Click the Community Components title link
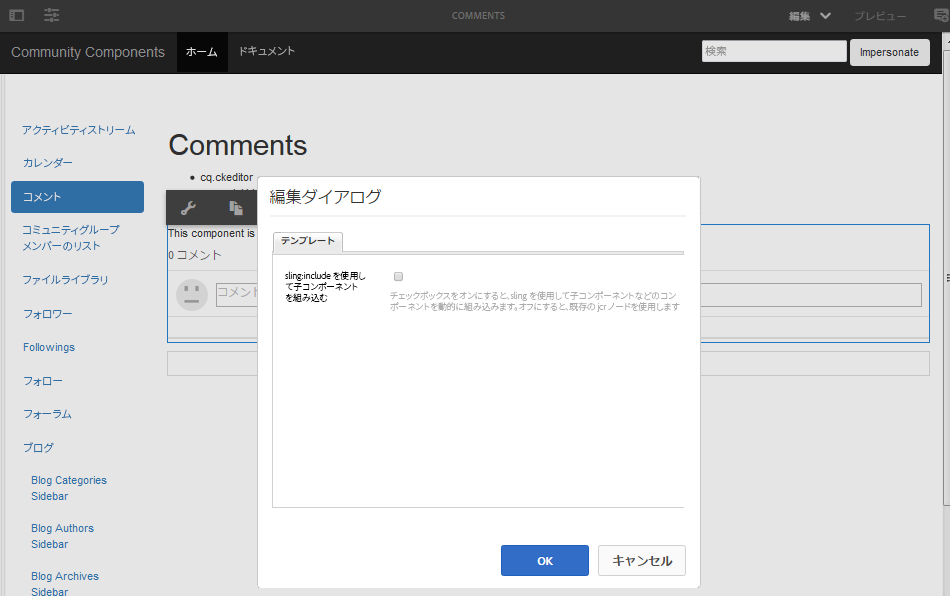Image resolution: width=950 pixels, height=596 pixels. point(88,52)
